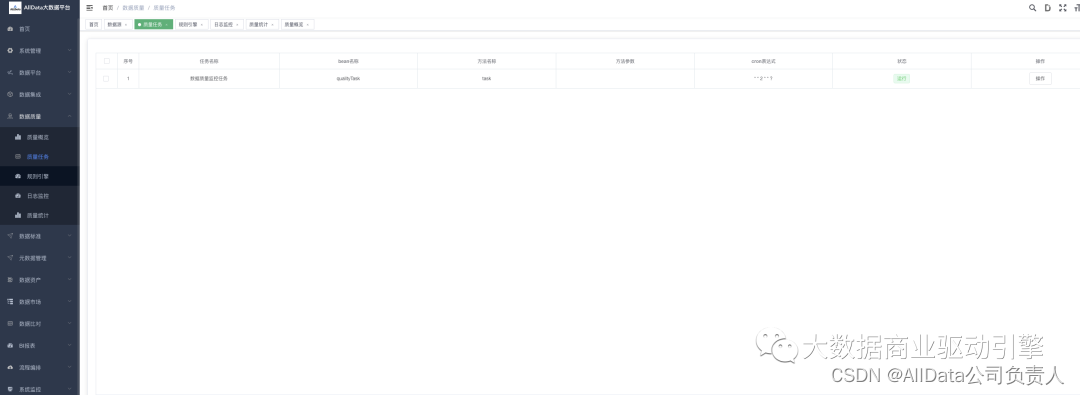The width and height of the screenshot is (1080, 395).
Task: Click the 方法参数 column header
Action: click(625, 61)
